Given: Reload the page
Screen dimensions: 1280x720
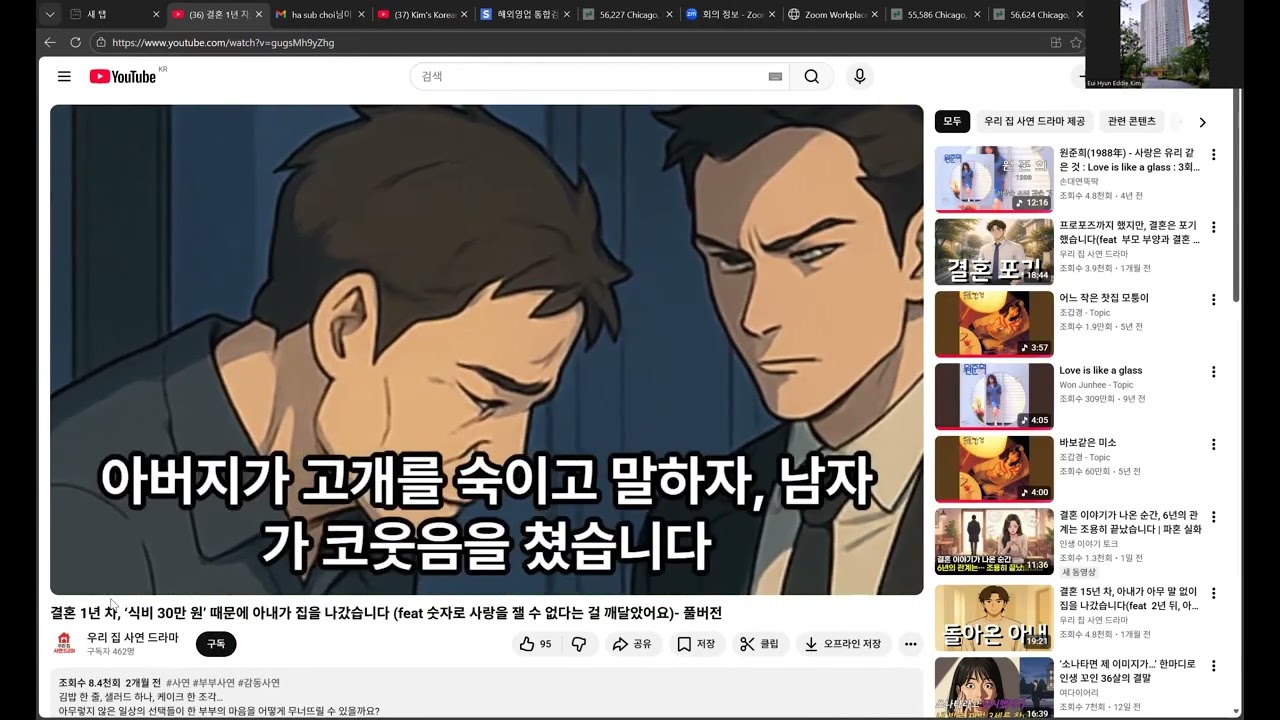Looking at the screenshot, I should (75, 42).
